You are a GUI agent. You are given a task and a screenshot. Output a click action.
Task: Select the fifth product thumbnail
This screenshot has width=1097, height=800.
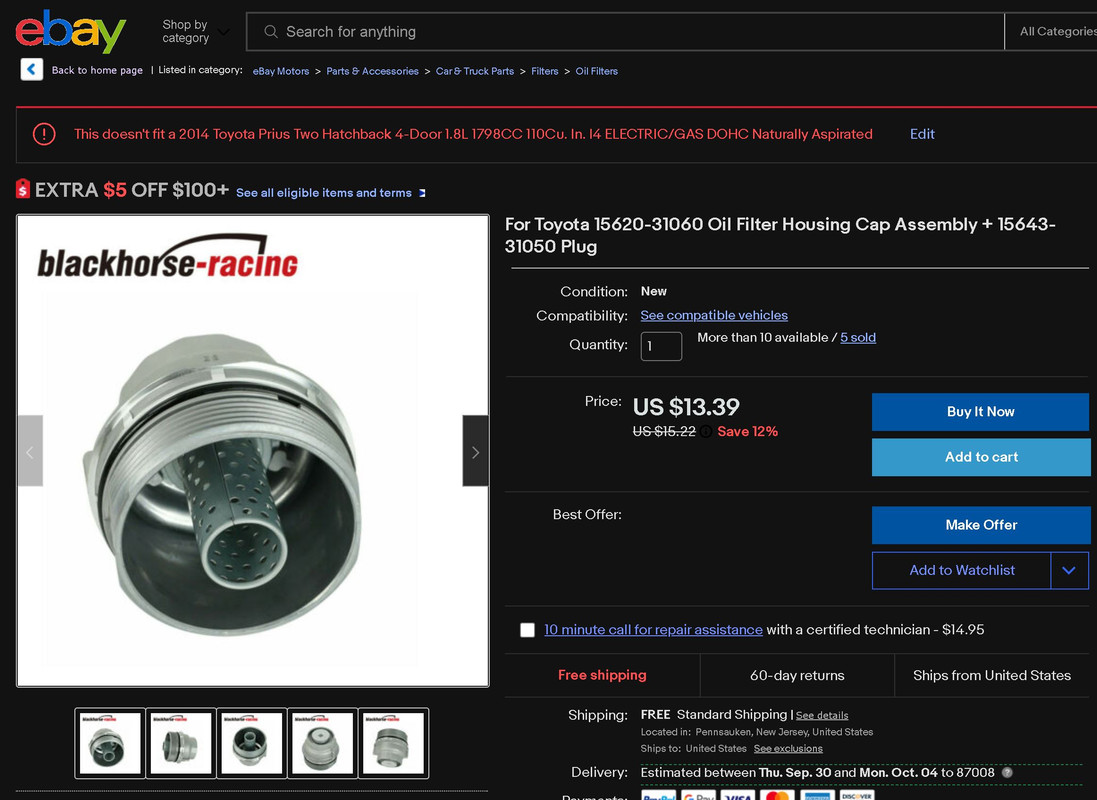[x=393, y=743]
